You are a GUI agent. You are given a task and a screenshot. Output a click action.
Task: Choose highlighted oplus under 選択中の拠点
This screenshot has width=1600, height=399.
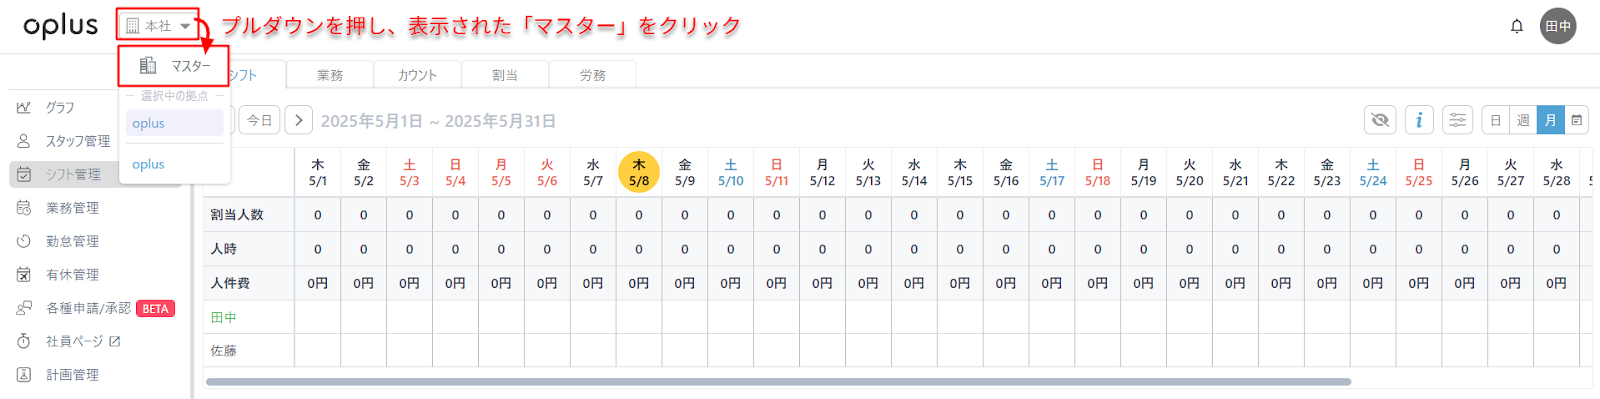(x=176, y=123)
